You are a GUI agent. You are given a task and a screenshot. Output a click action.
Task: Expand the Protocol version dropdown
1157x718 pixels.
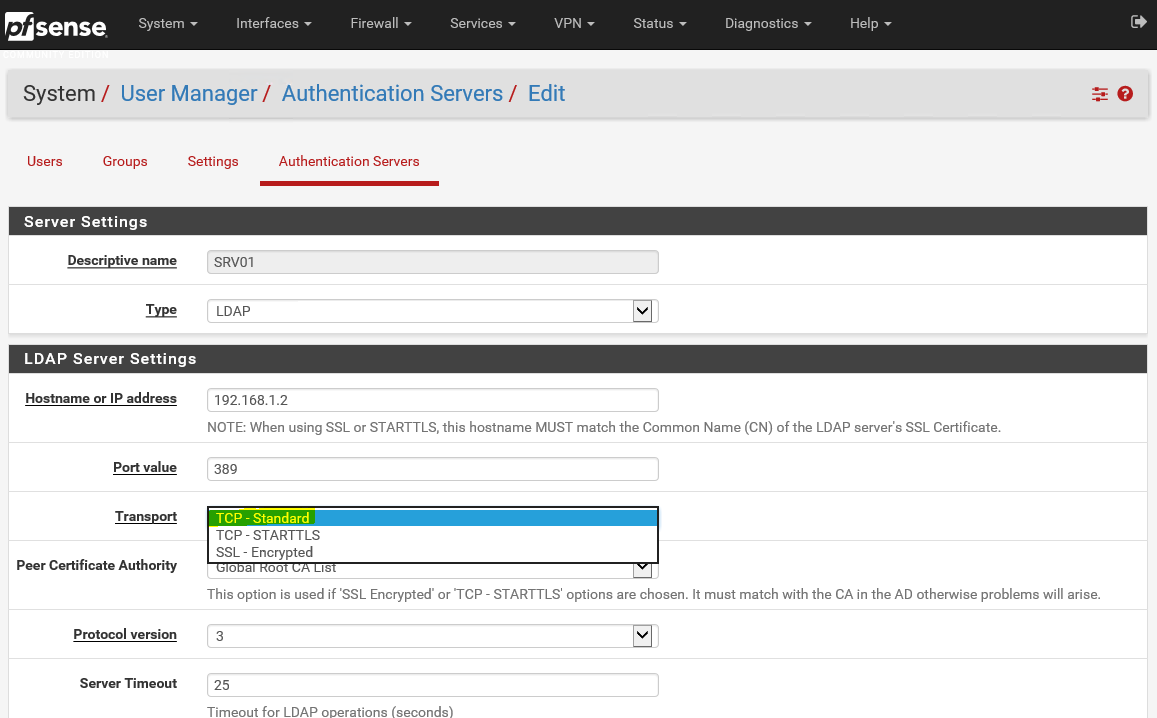(x=432, y=635)
